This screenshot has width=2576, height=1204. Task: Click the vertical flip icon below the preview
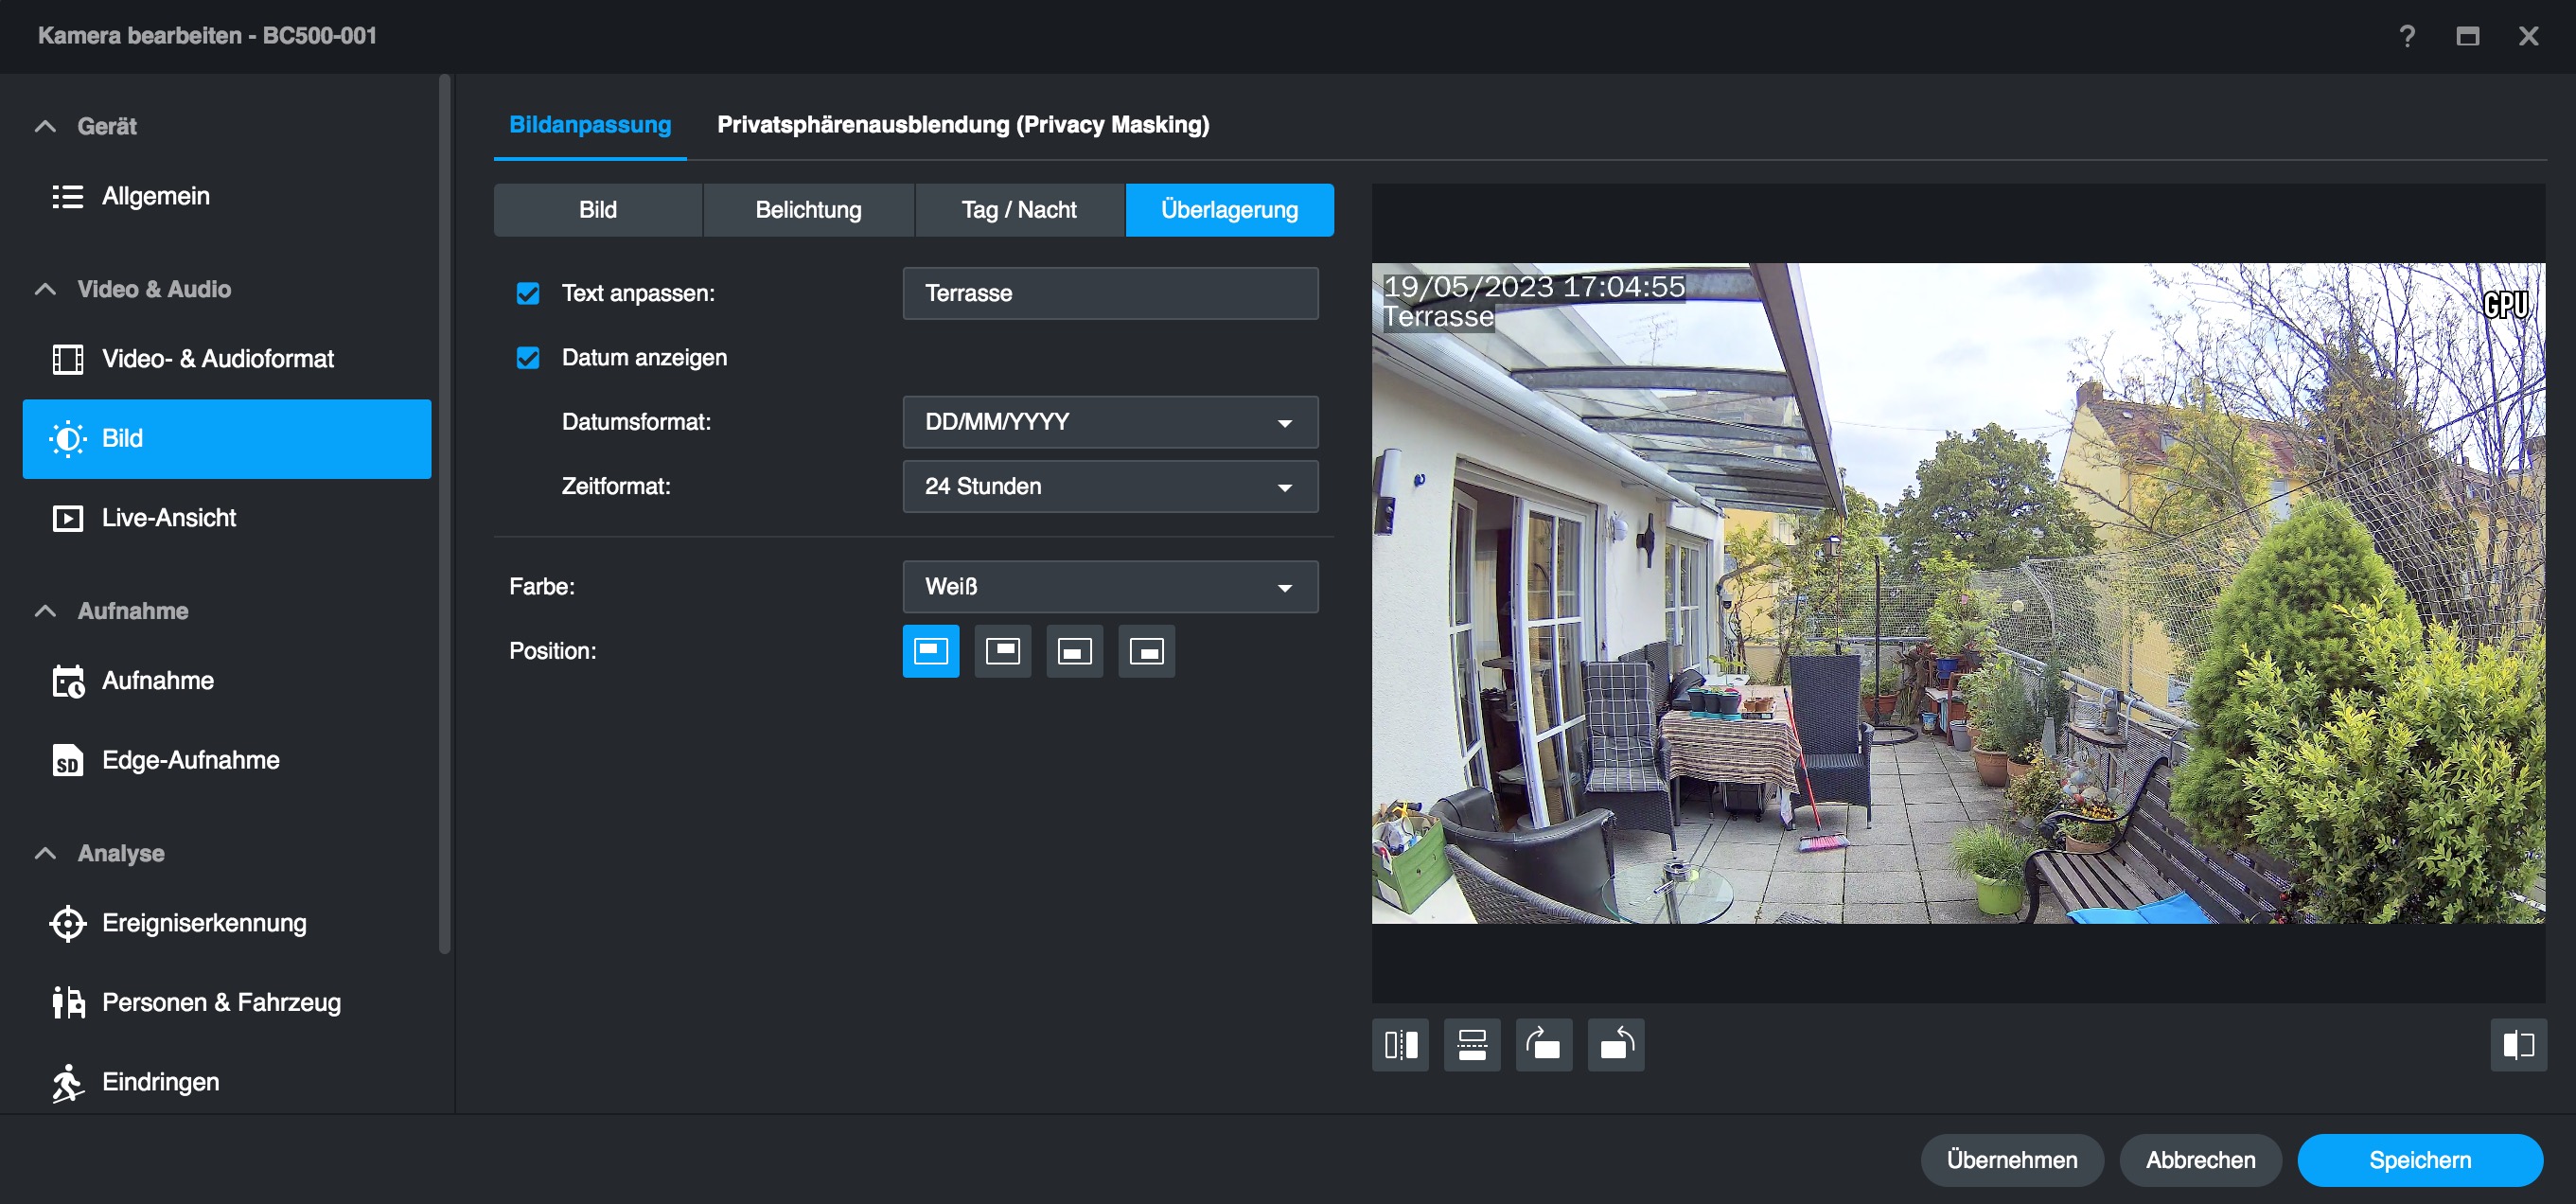(x=1472, y=1045)
